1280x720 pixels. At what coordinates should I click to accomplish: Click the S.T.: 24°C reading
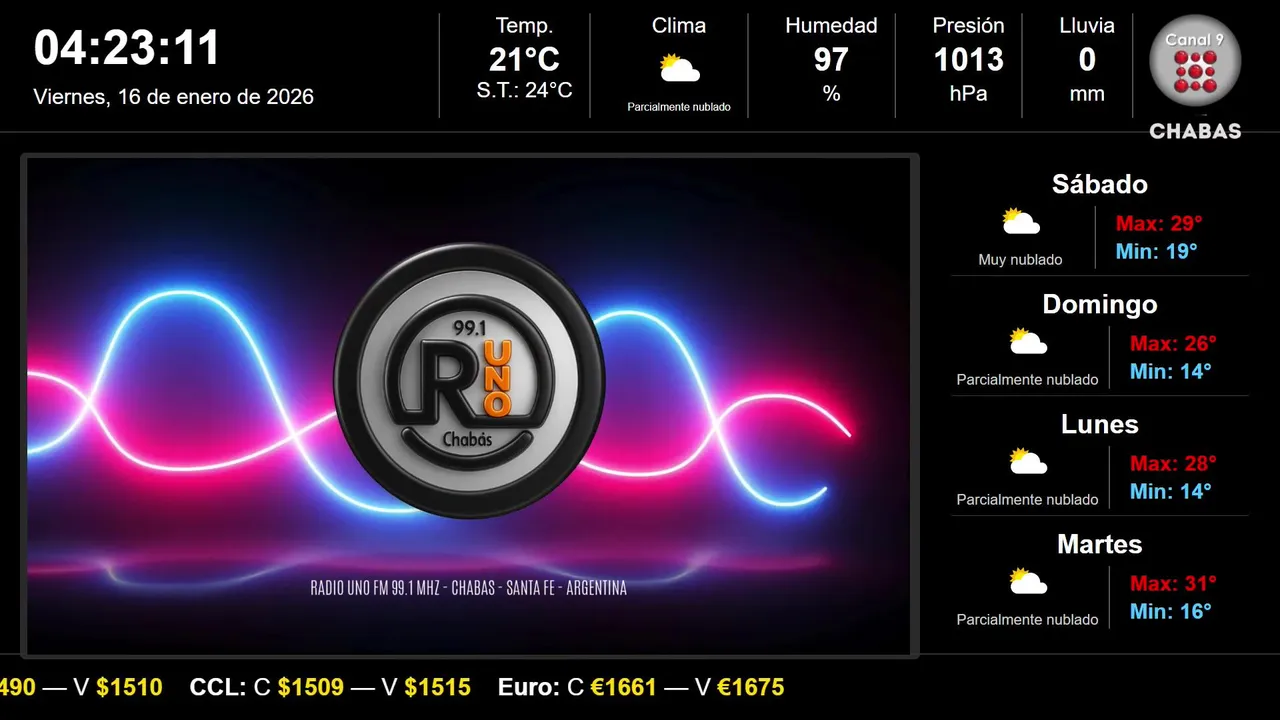(x=524, y=91)
